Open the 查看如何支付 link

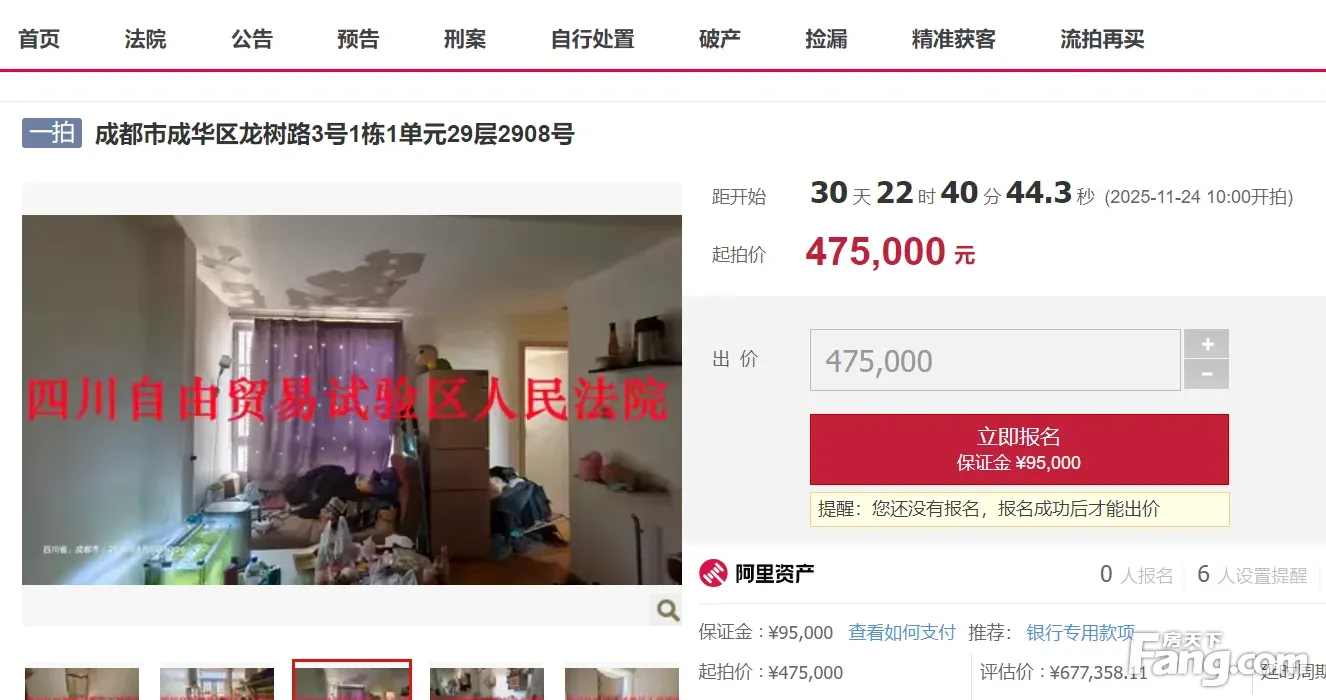[902, 632]
